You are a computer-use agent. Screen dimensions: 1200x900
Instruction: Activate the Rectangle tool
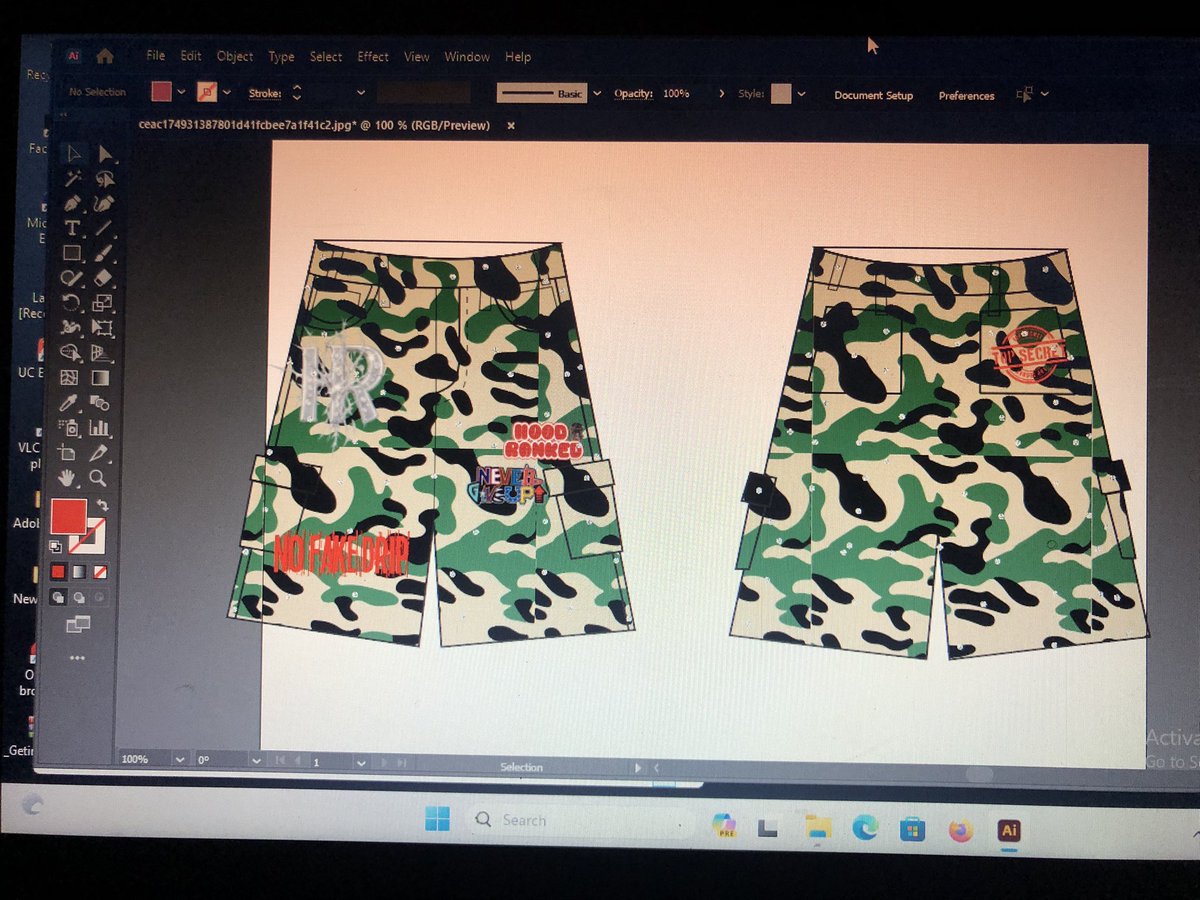click(x=72, y=254)
